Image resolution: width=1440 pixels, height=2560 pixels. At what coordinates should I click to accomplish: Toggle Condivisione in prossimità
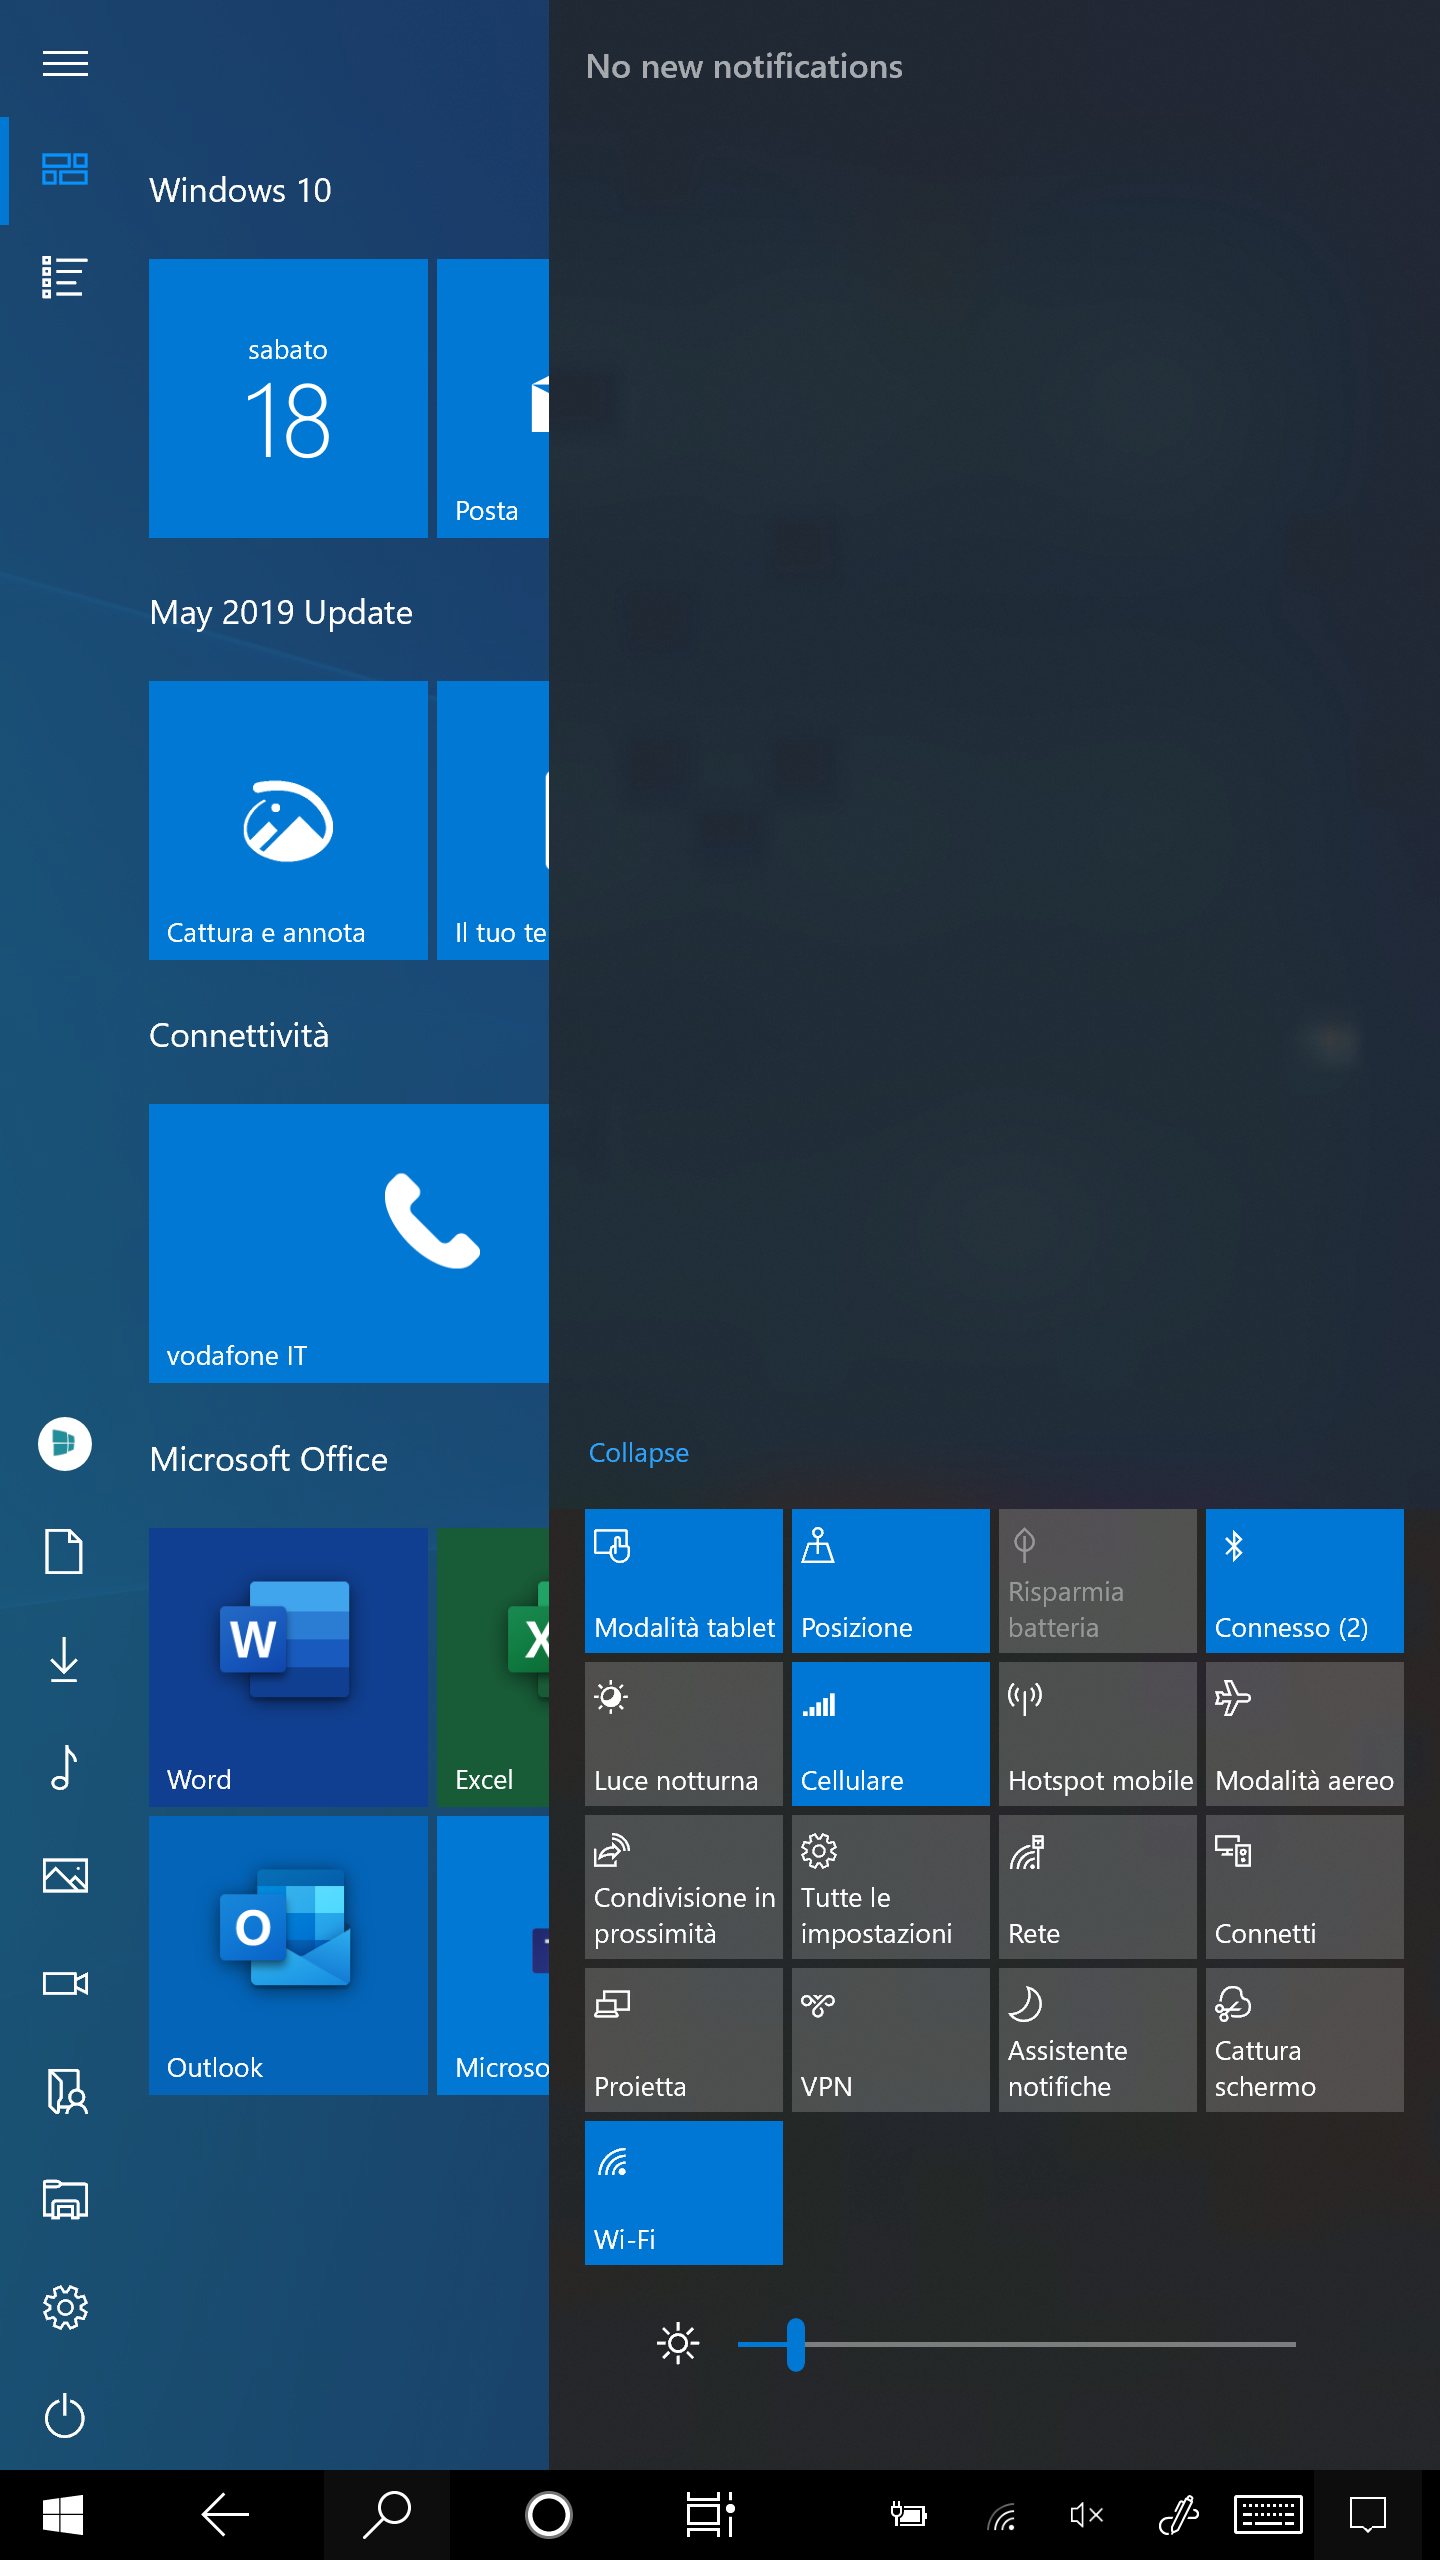pyautogui.click(x=684, y=1887)
